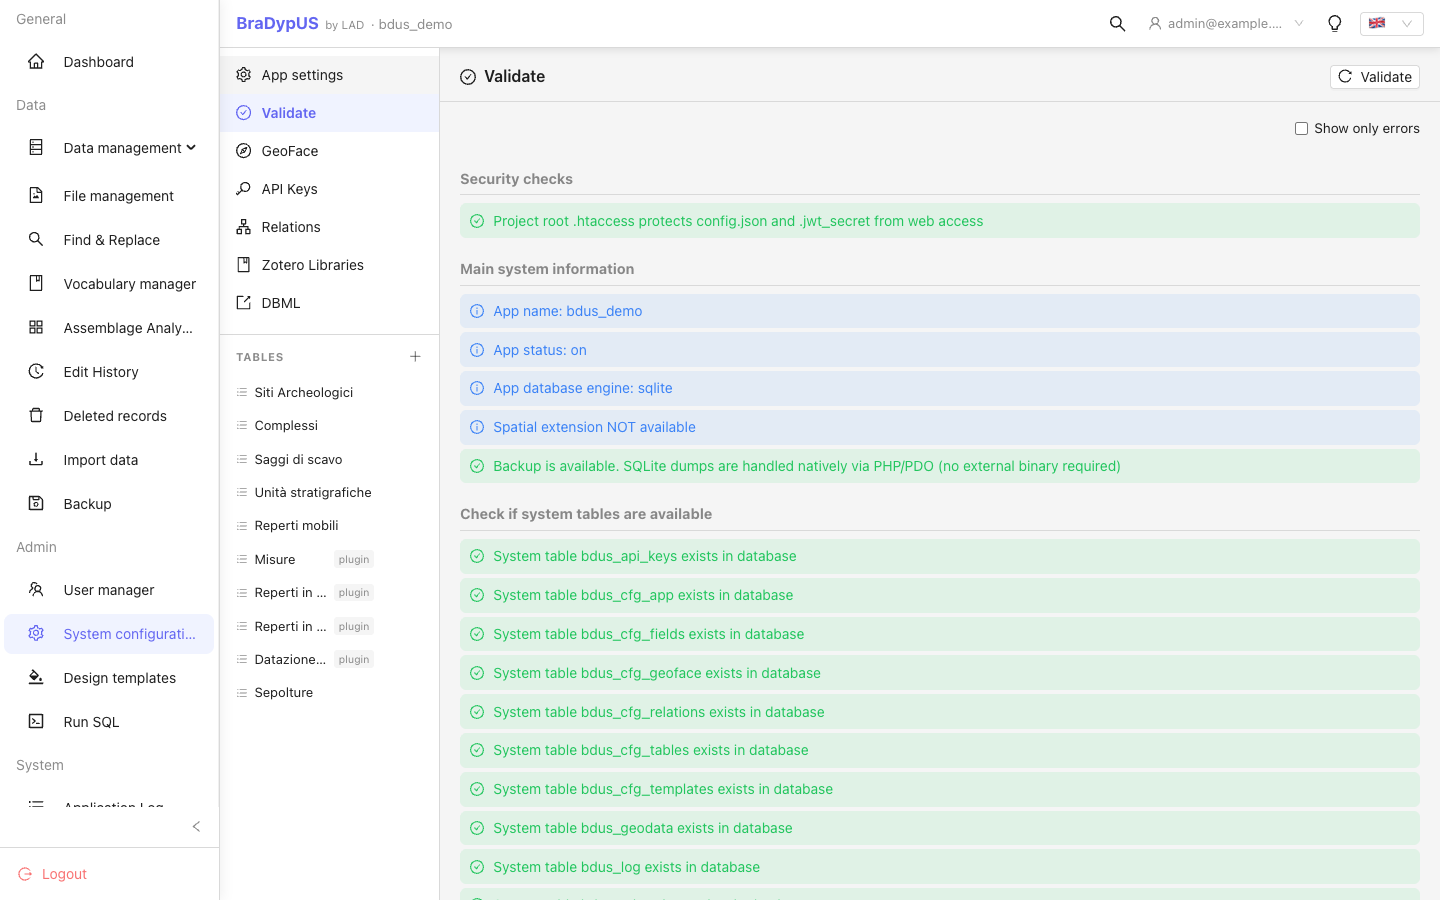The image size is (1440, 900).
Task: Open the Siti Archeologici table
Action: tap(329, 392)
